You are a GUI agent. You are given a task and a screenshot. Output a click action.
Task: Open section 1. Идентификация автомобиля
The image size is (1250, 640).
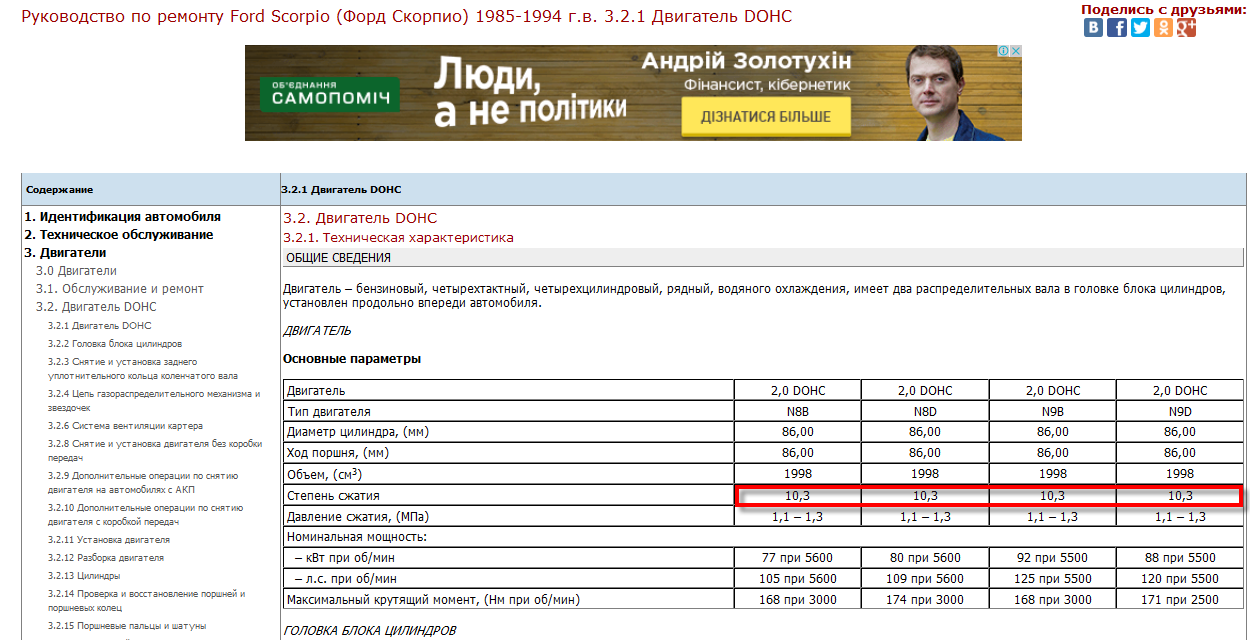tap(123, 216)
